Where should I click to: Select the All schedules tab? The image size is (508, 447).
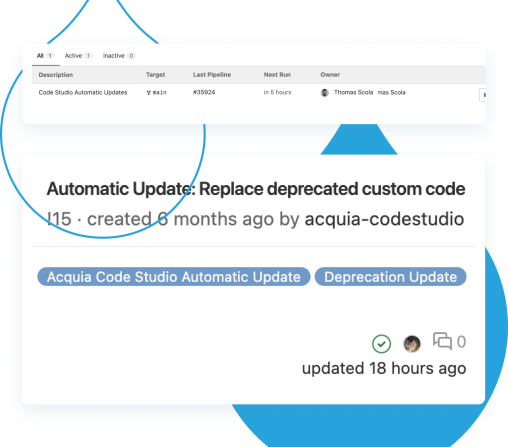45,56
